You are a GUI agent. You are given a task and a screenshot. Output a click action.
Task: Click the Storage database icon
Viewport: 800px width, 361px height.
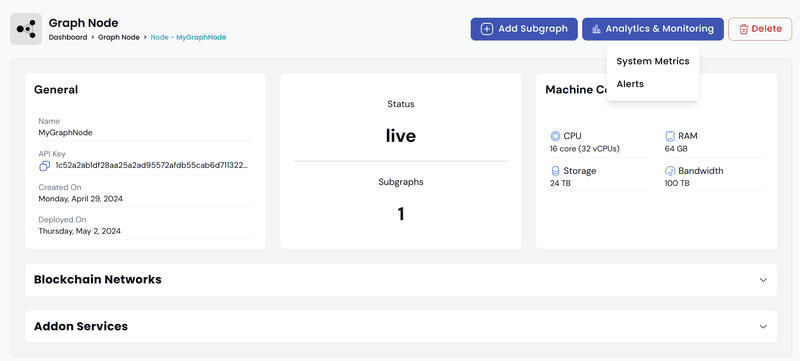pyautogui.click(x=555, y=171)
